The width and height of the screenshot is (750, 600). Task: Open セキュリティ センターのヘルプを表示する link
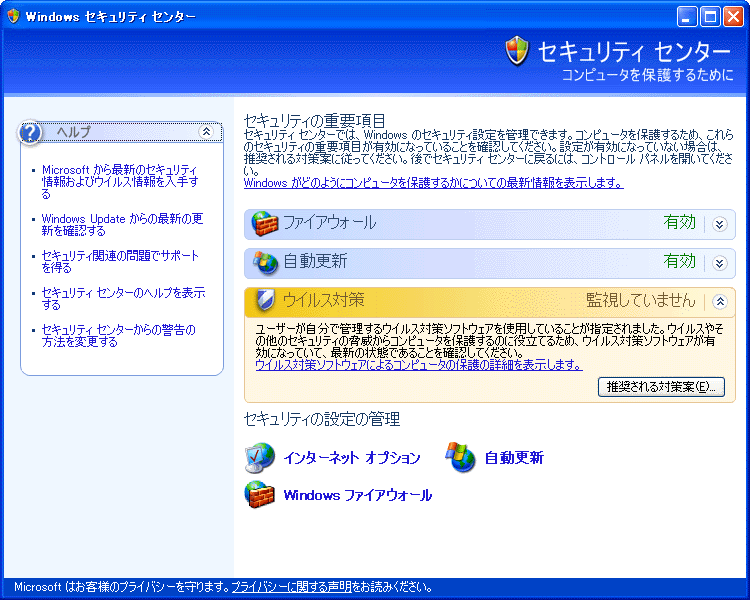pos(123,299)
